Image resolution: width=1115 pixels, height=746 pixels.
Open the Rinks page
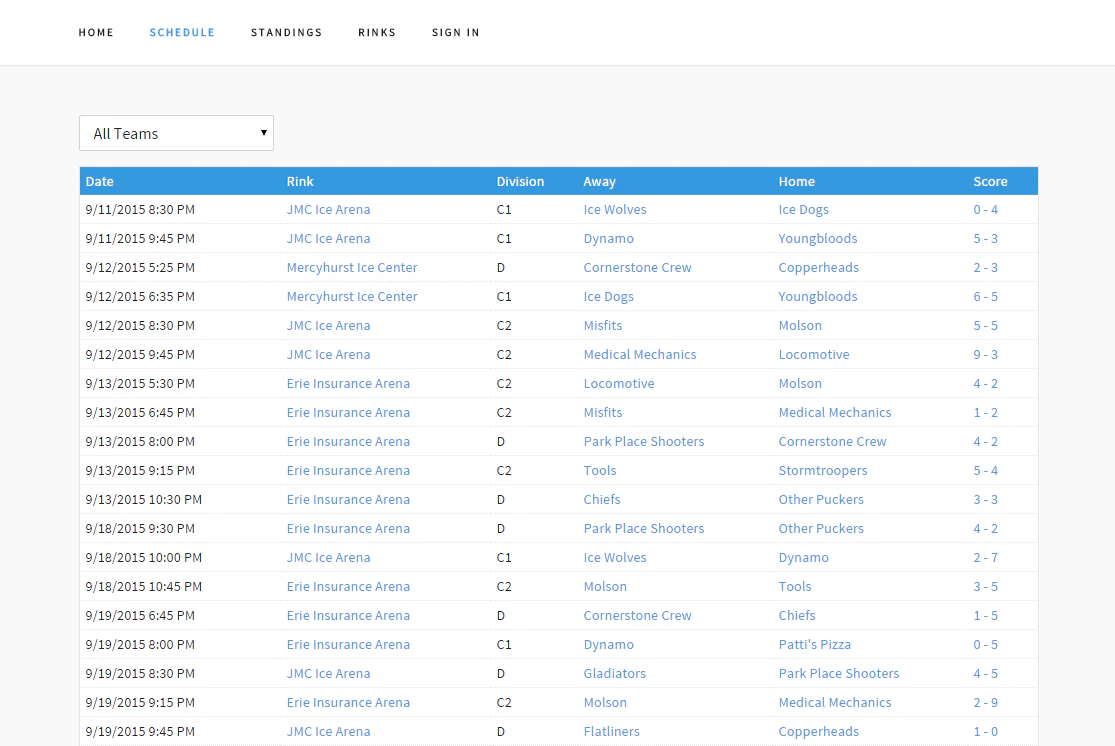[x=377, y=32]
